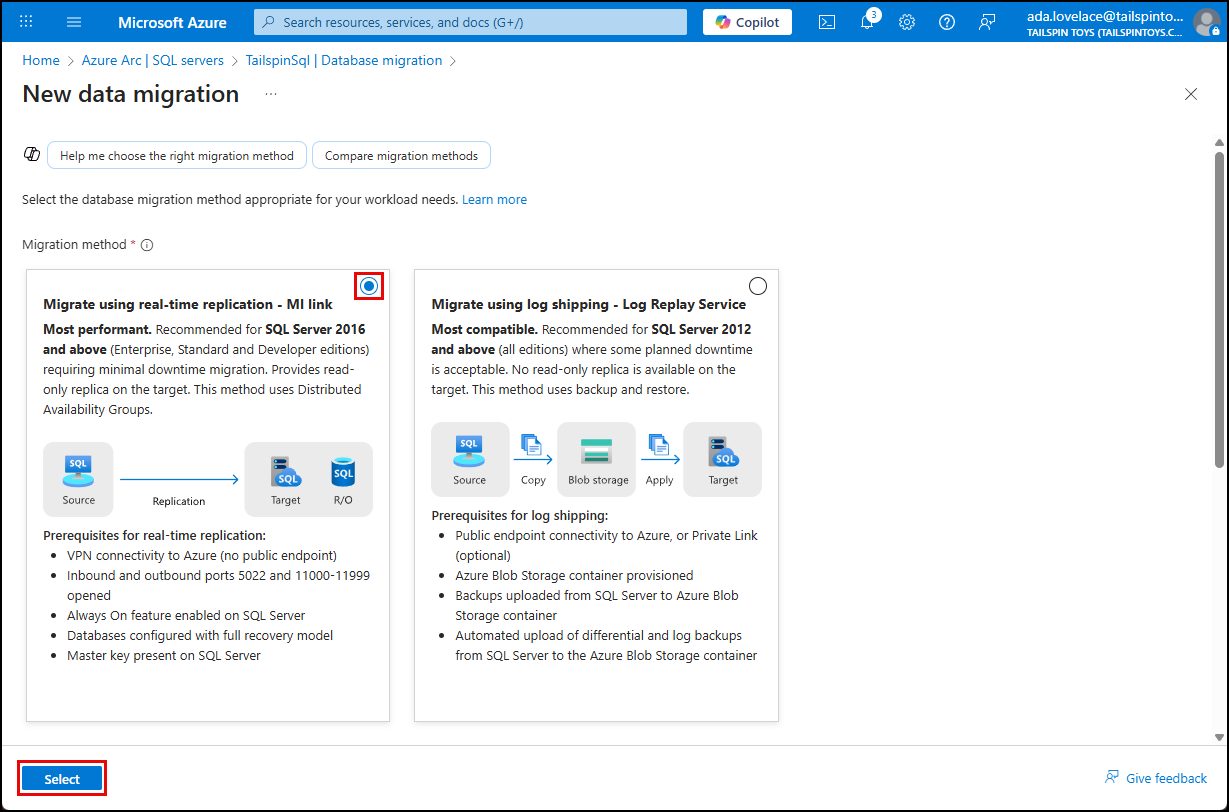Screen dimensions: 1229x812
Task: Select the MI link replication radio button
Action: point(368,285)
